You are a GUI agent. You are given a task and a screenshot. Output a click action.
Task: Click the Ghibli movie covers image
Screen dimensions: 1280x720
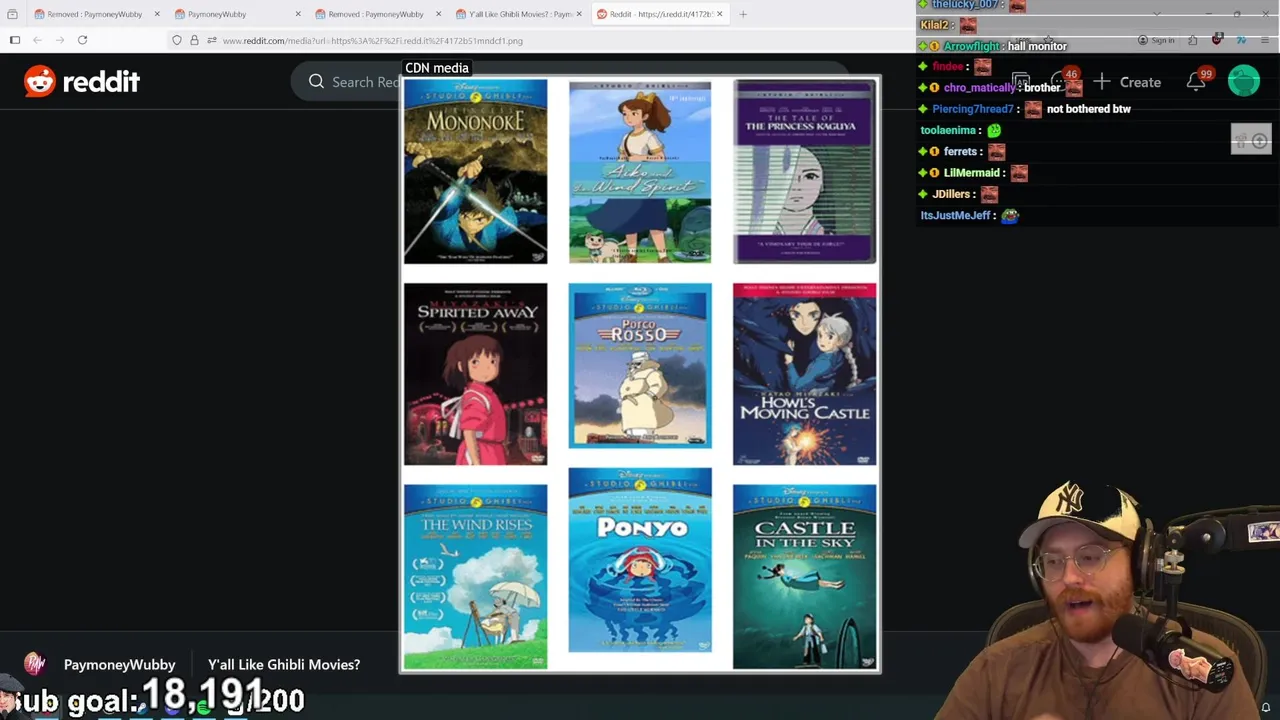640,374
